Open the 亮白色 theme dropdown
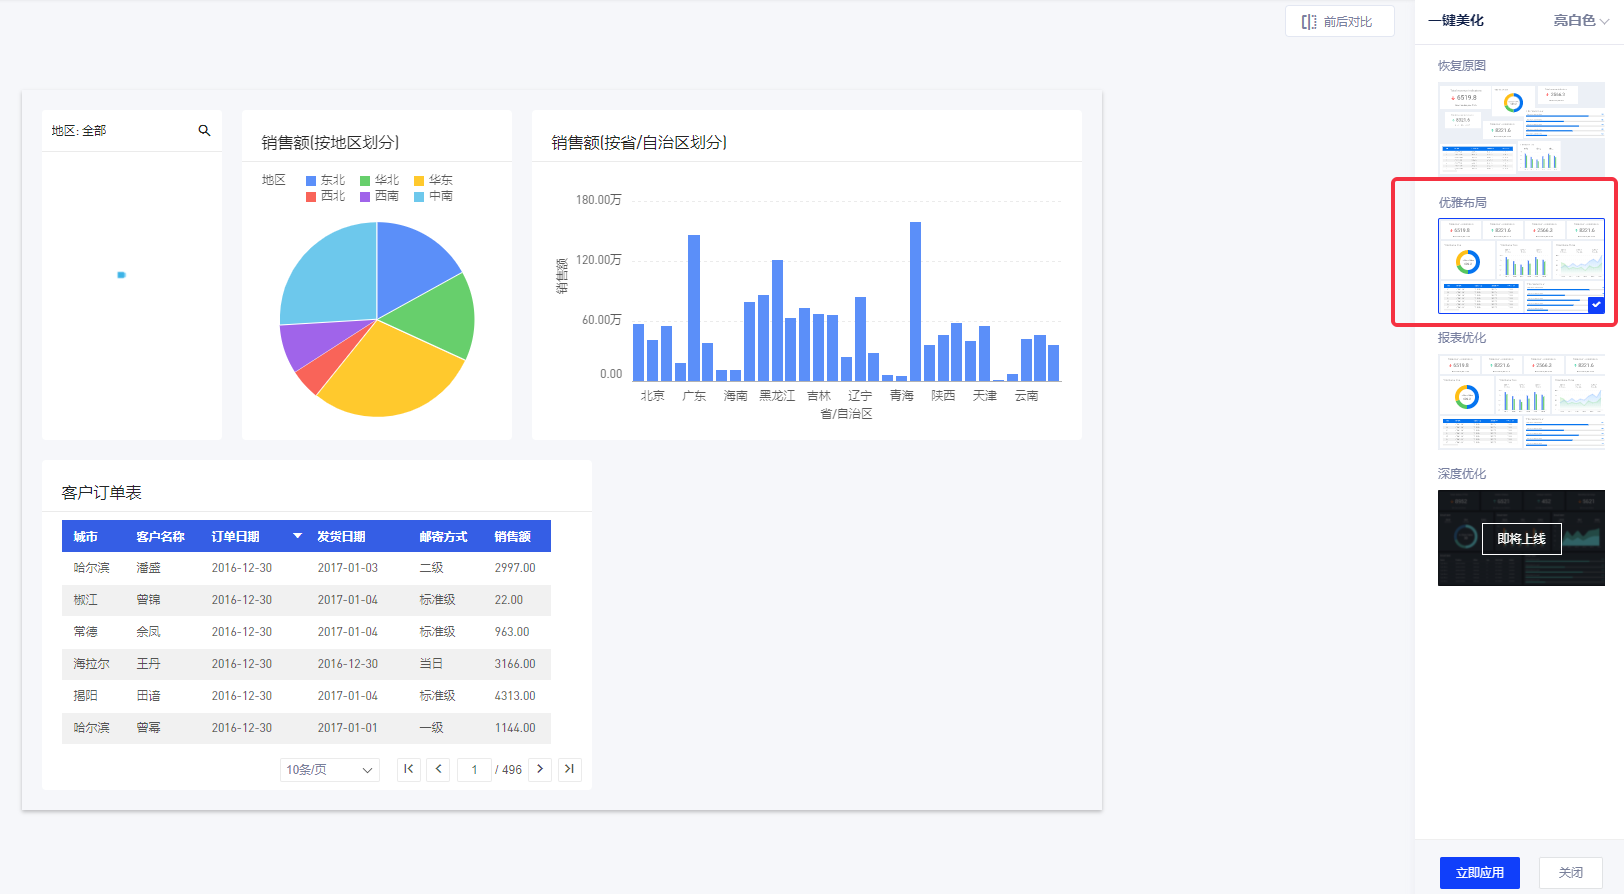 pos(1580,21)
